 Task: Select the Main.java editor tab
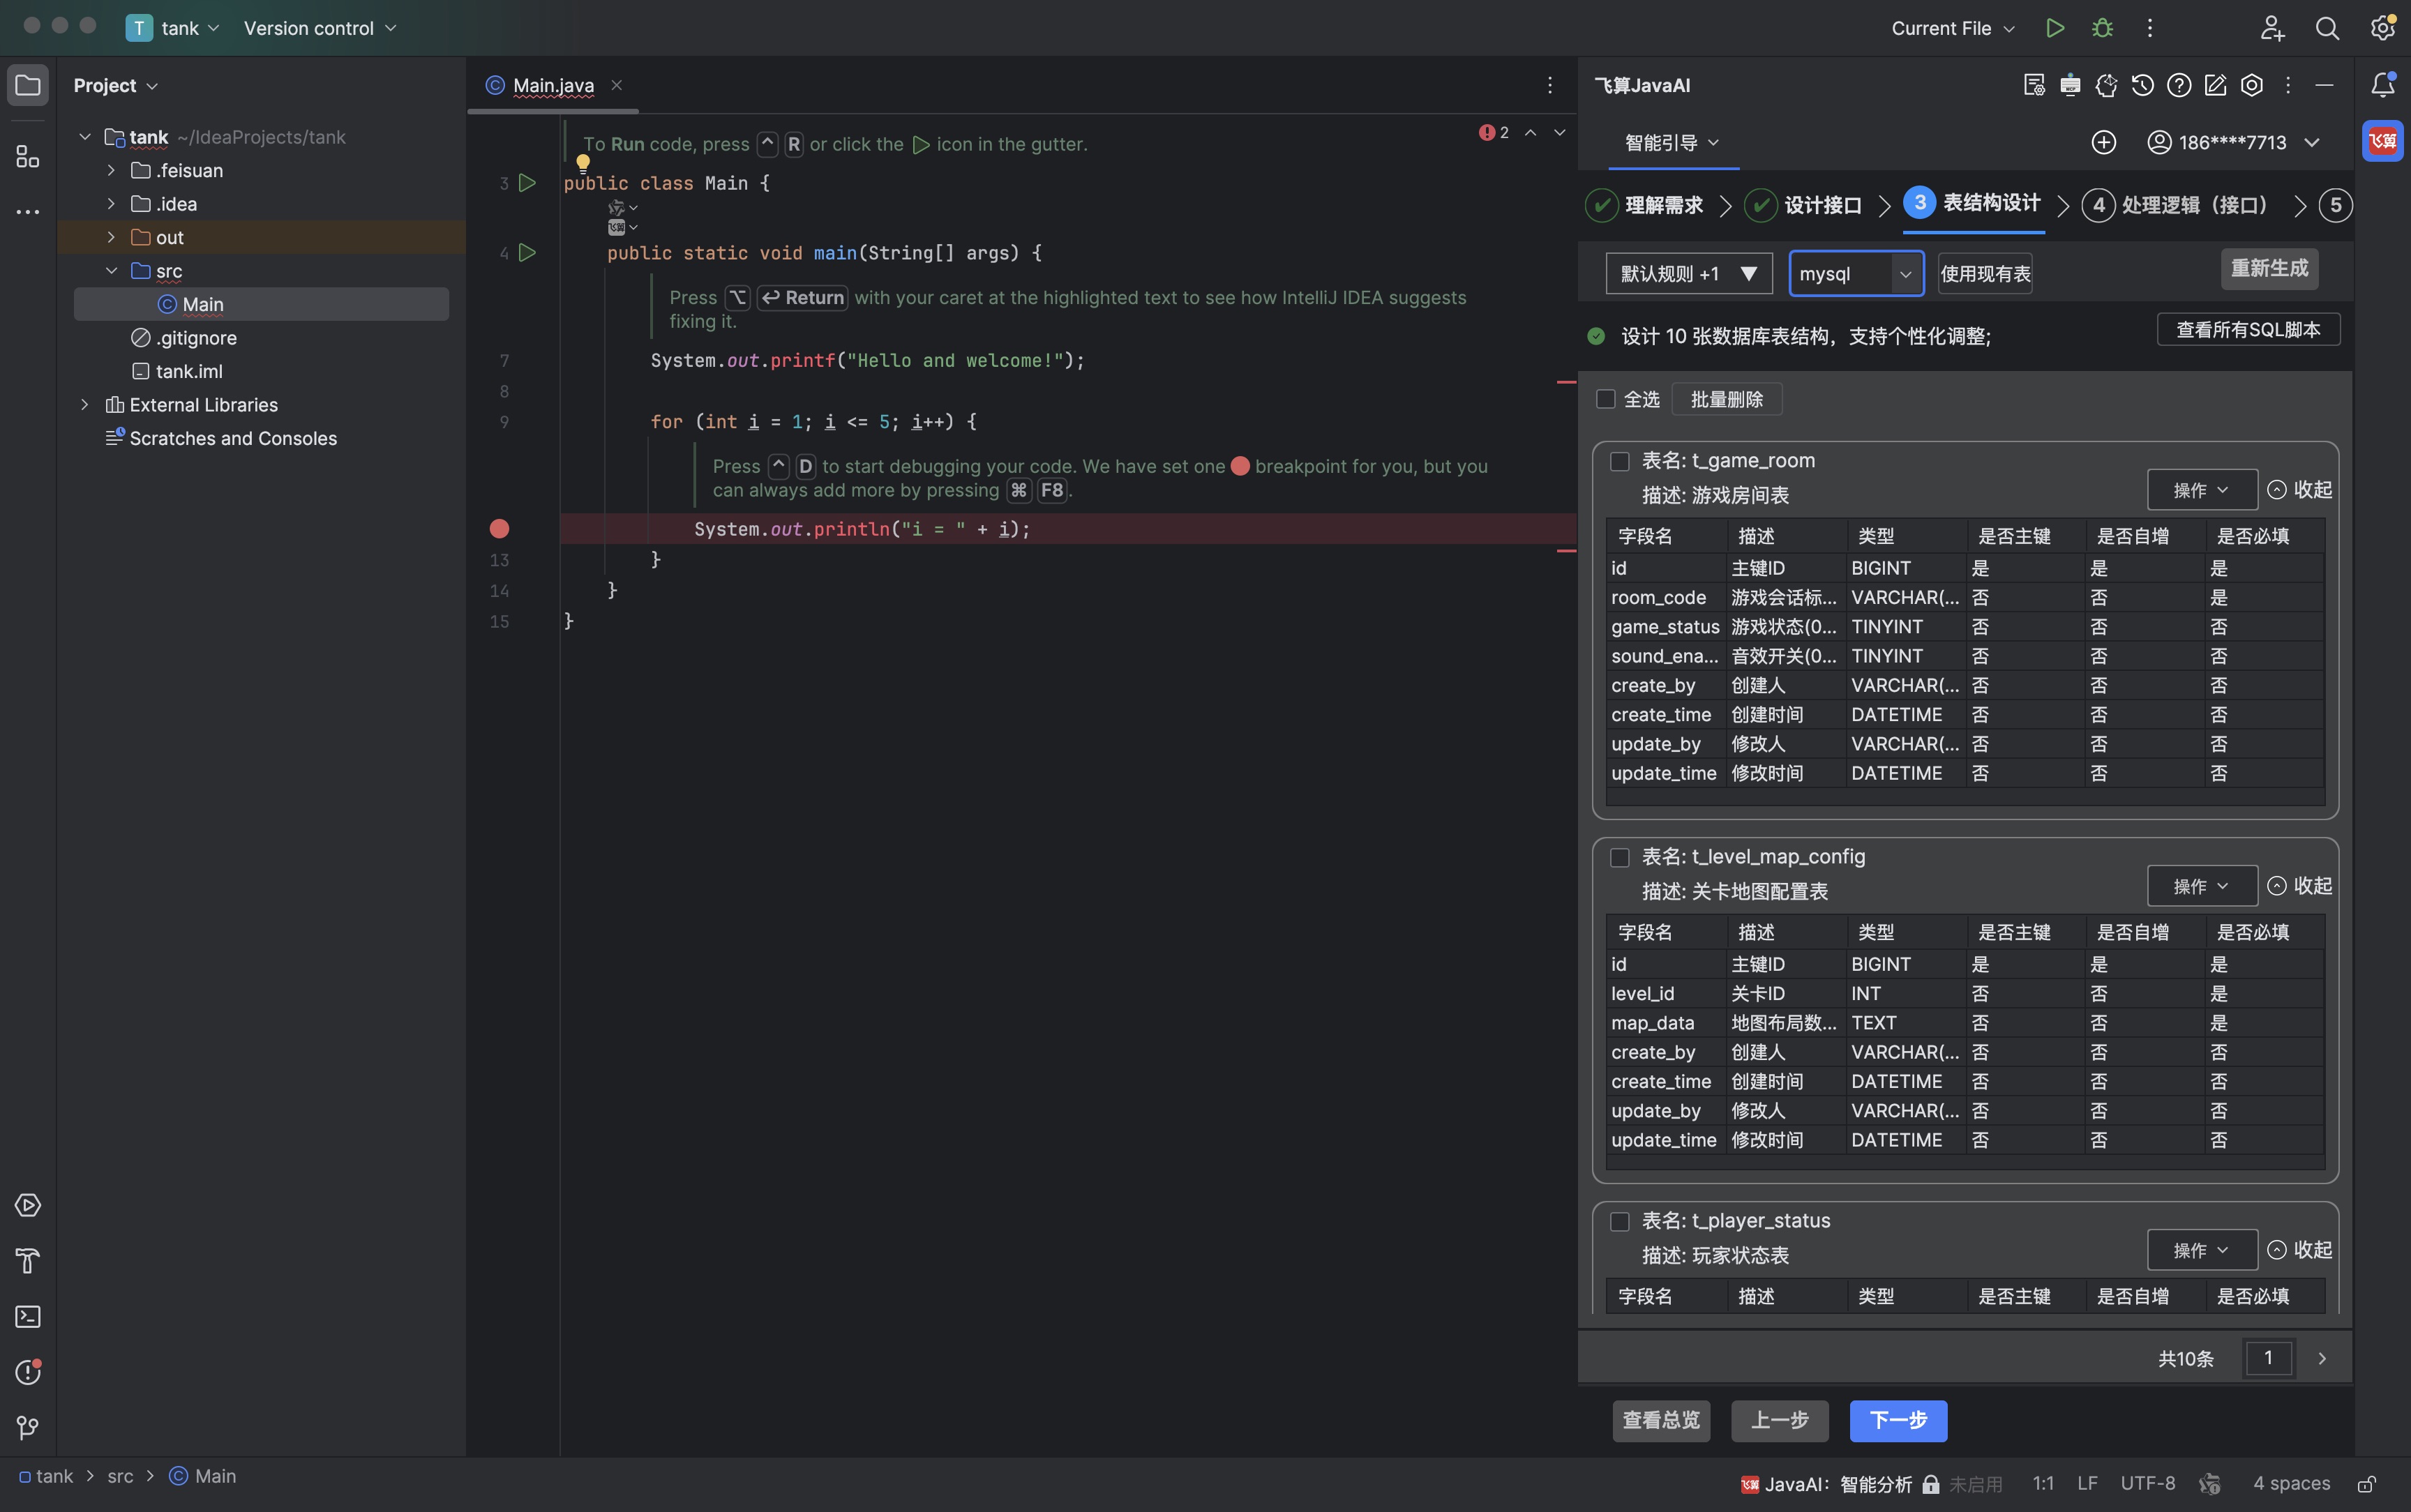(552, 85)
